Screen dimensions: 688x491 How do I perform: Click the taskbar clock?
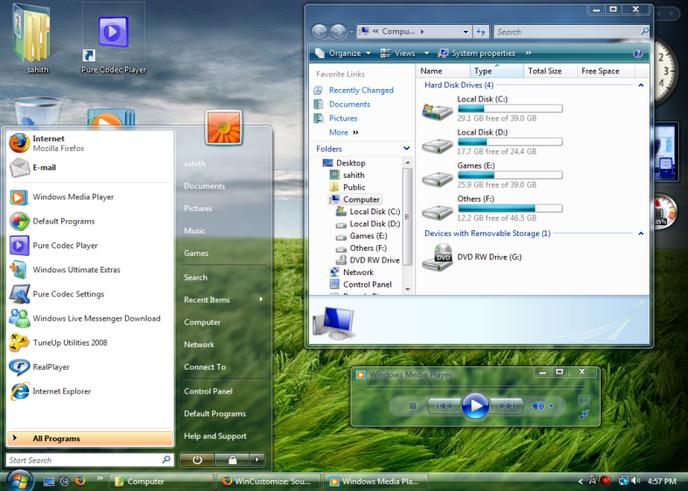pyautogui.click(x=662, y=481)
